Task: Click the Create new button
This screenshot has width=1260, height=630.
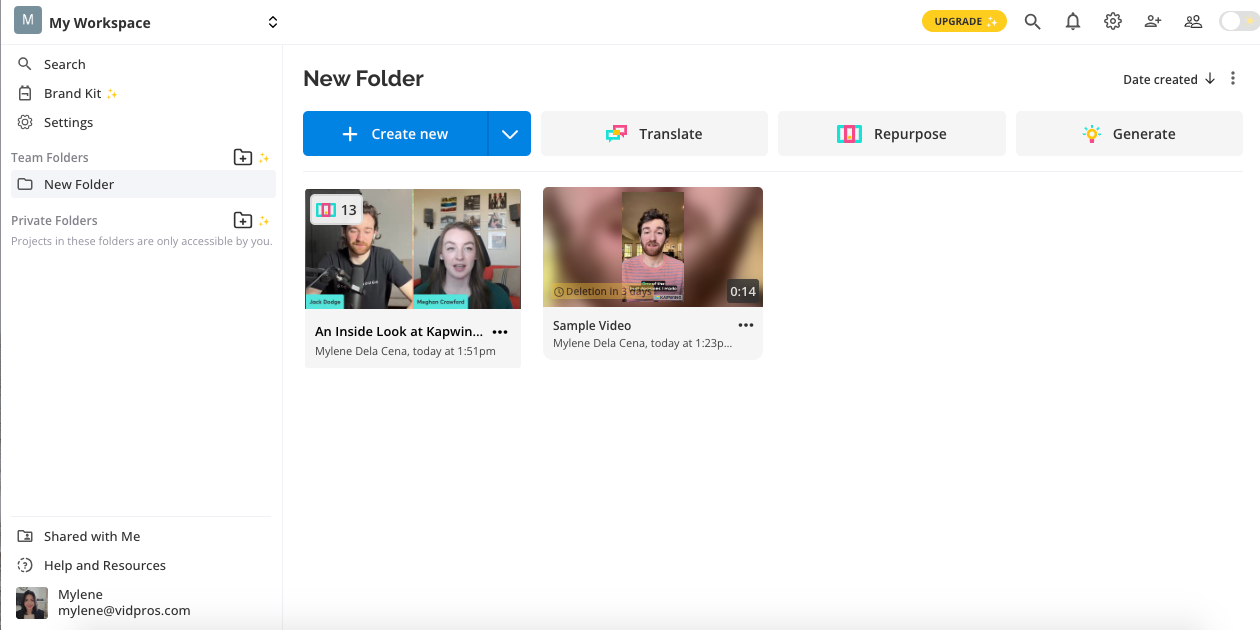Action: [395, 134]
